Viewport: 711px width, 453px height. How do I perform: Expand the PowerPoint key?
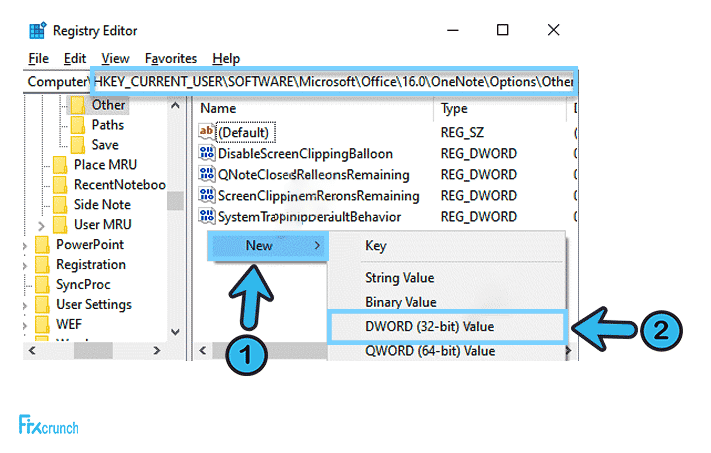25,246
